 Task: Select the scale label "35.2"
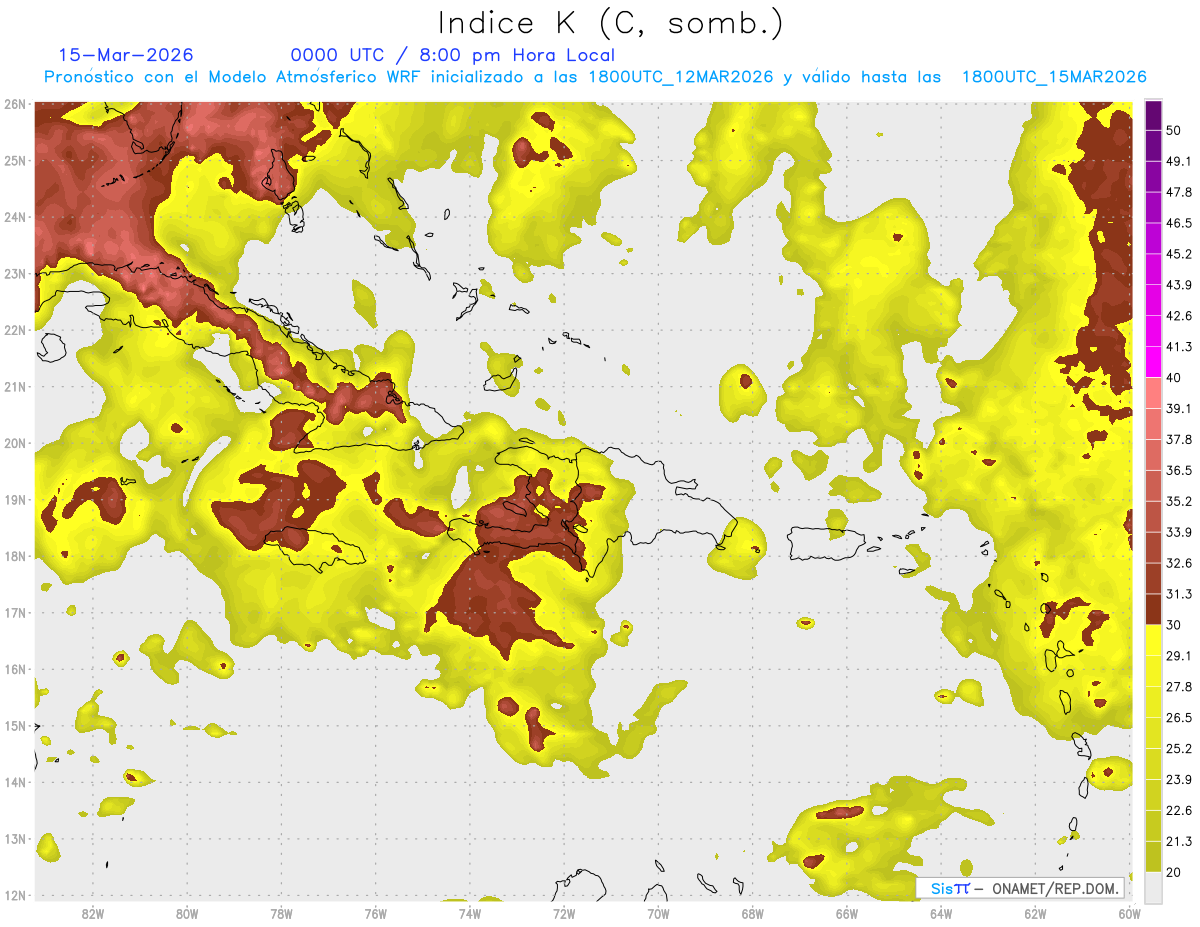1178,501
